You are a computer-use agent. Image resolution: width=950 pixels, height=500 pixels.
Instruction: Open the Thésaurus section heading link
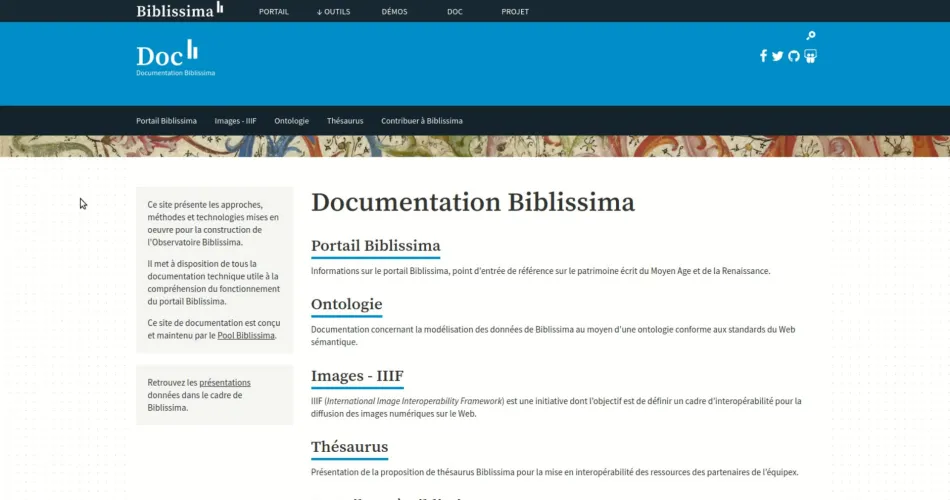(x=349, y=447)
